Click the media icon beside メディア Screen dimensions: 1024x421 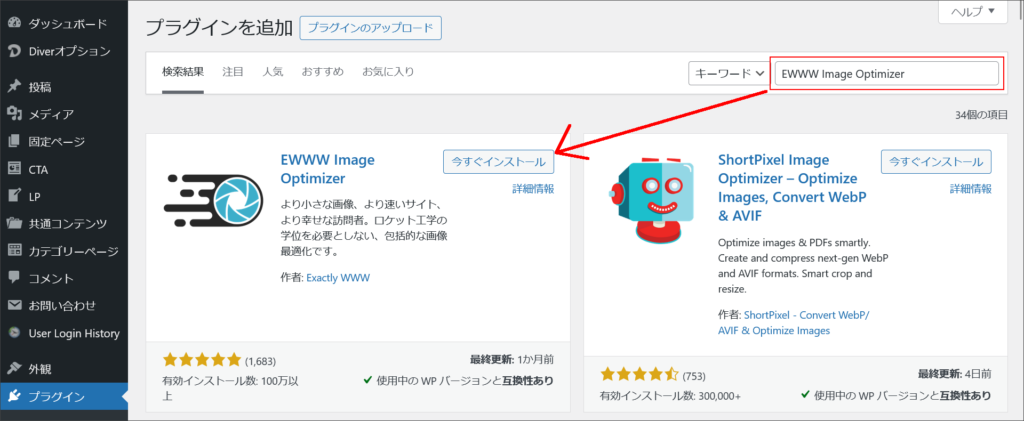[x=14, y=114]
